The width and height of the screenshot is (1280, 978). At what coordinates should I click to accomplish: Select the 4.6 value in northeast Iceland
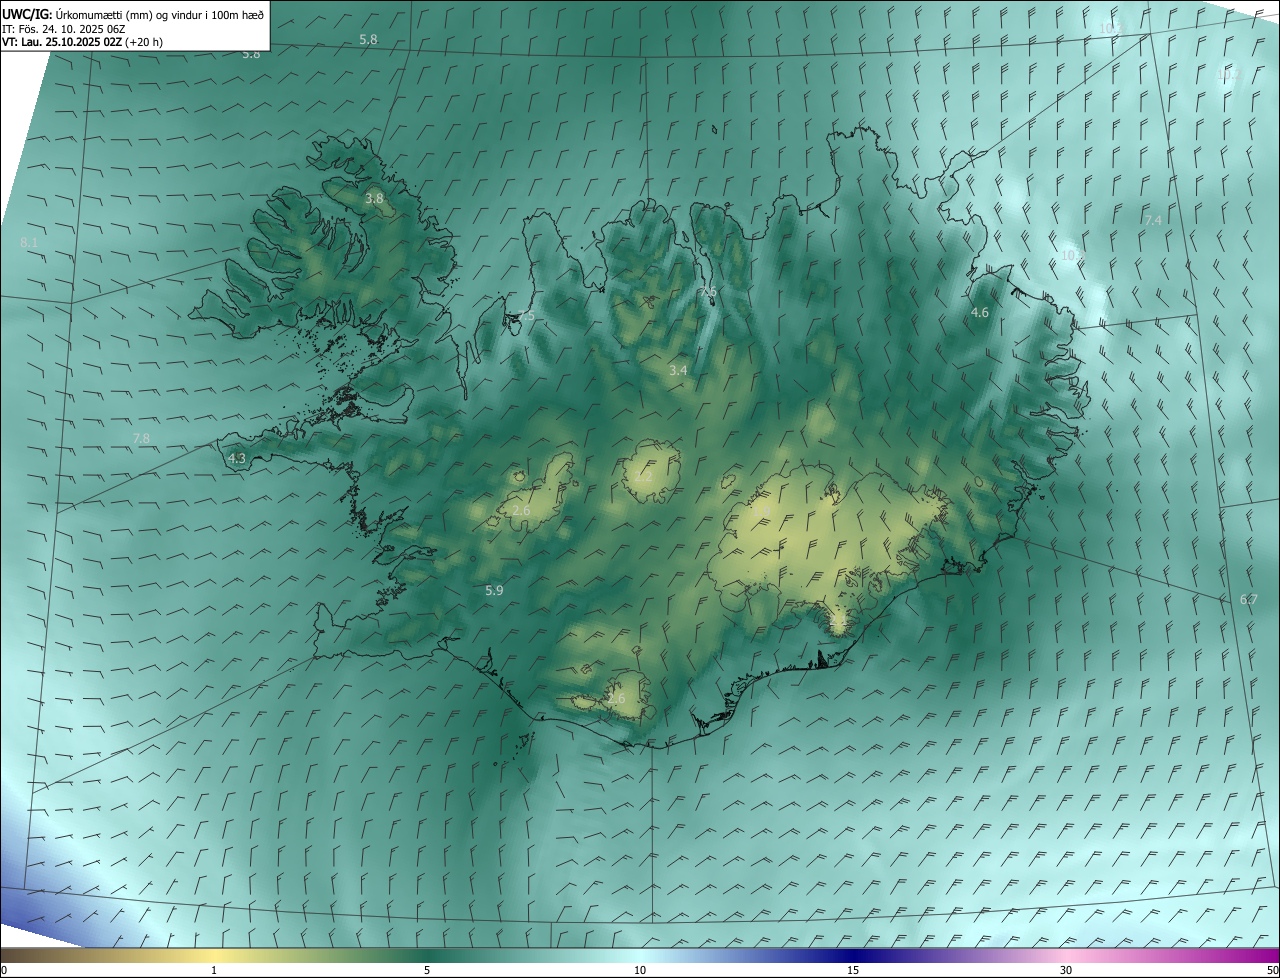(980, 313)
